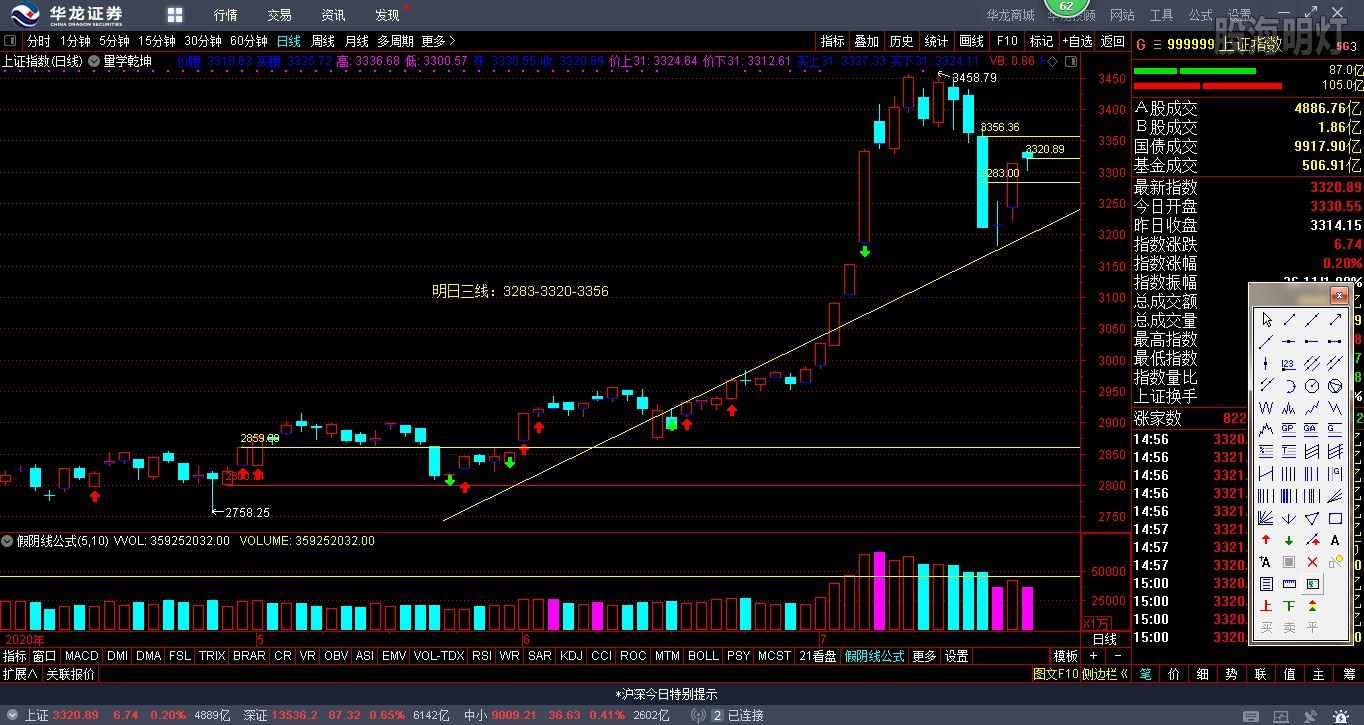Select the arrow pointer tool in drawing palette

coord(1267,320)
